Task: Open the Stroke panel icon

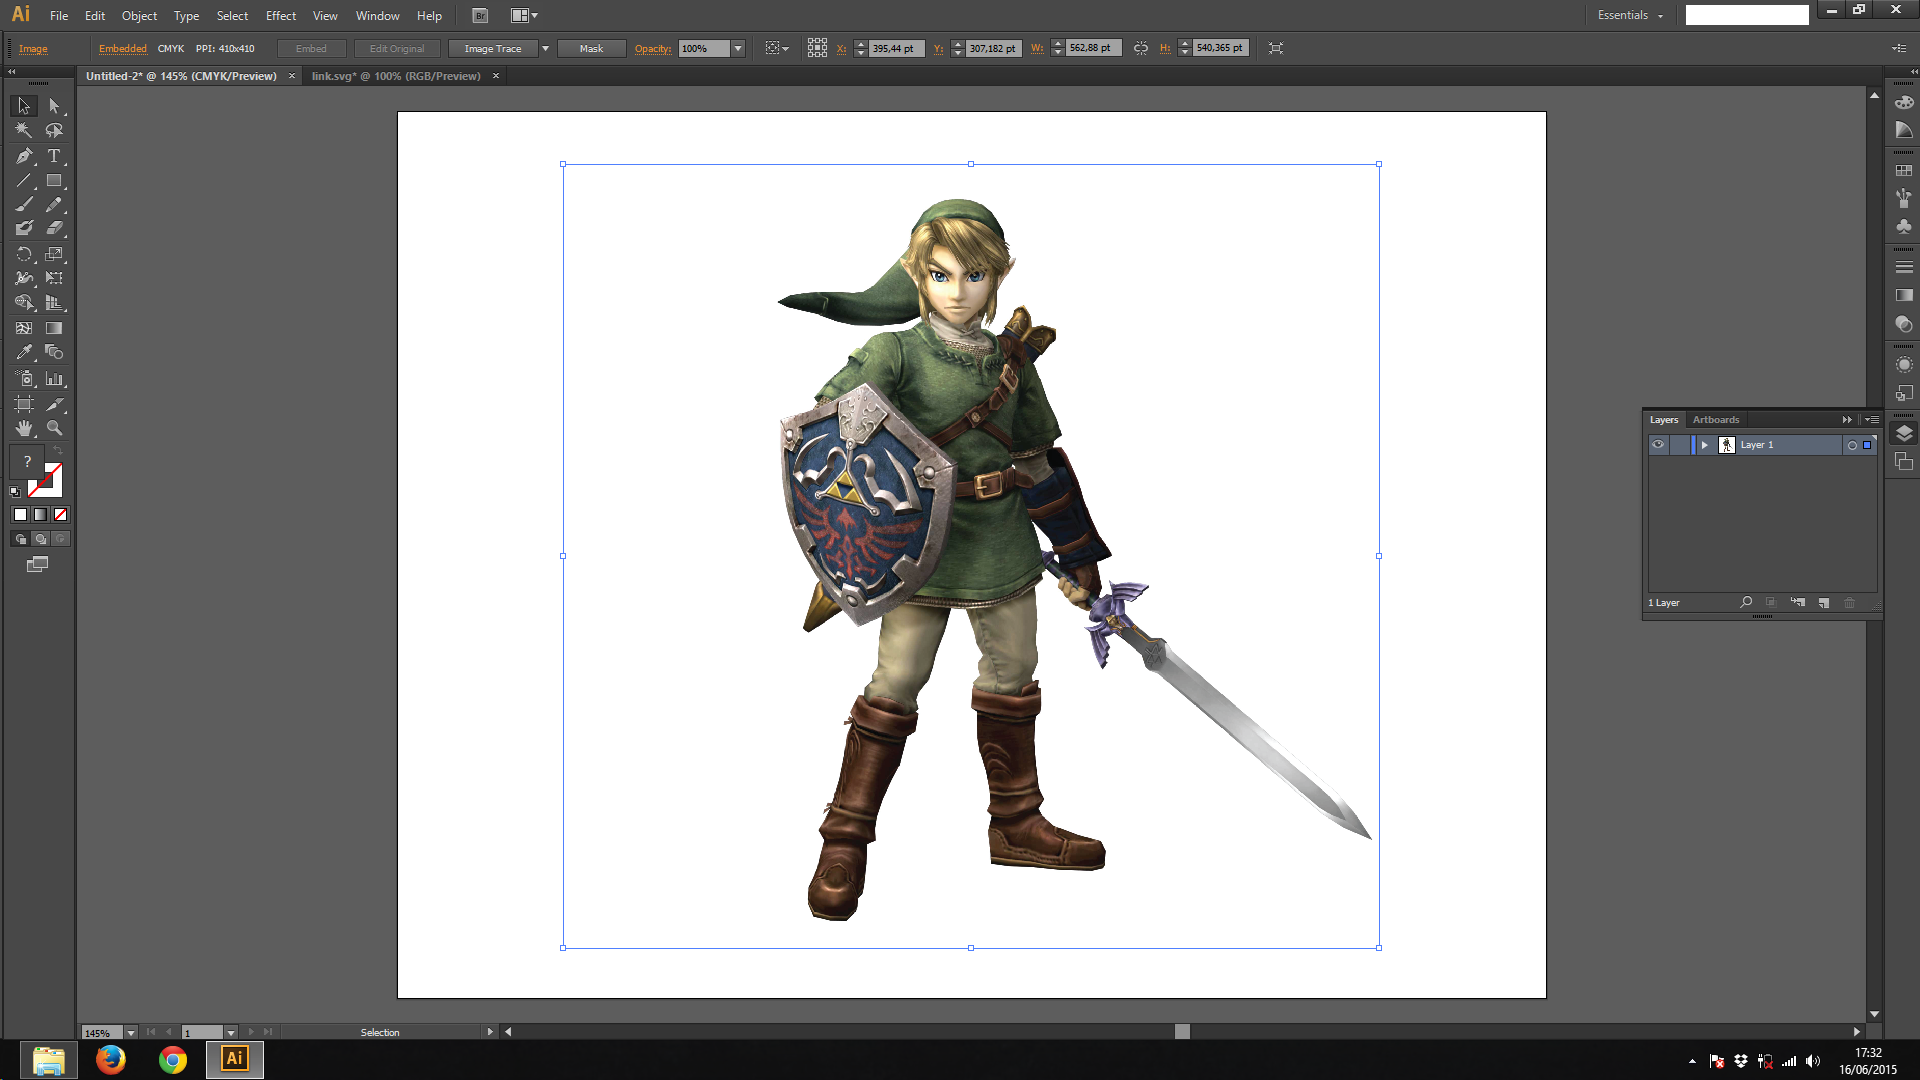Action: coord(1904,267)
